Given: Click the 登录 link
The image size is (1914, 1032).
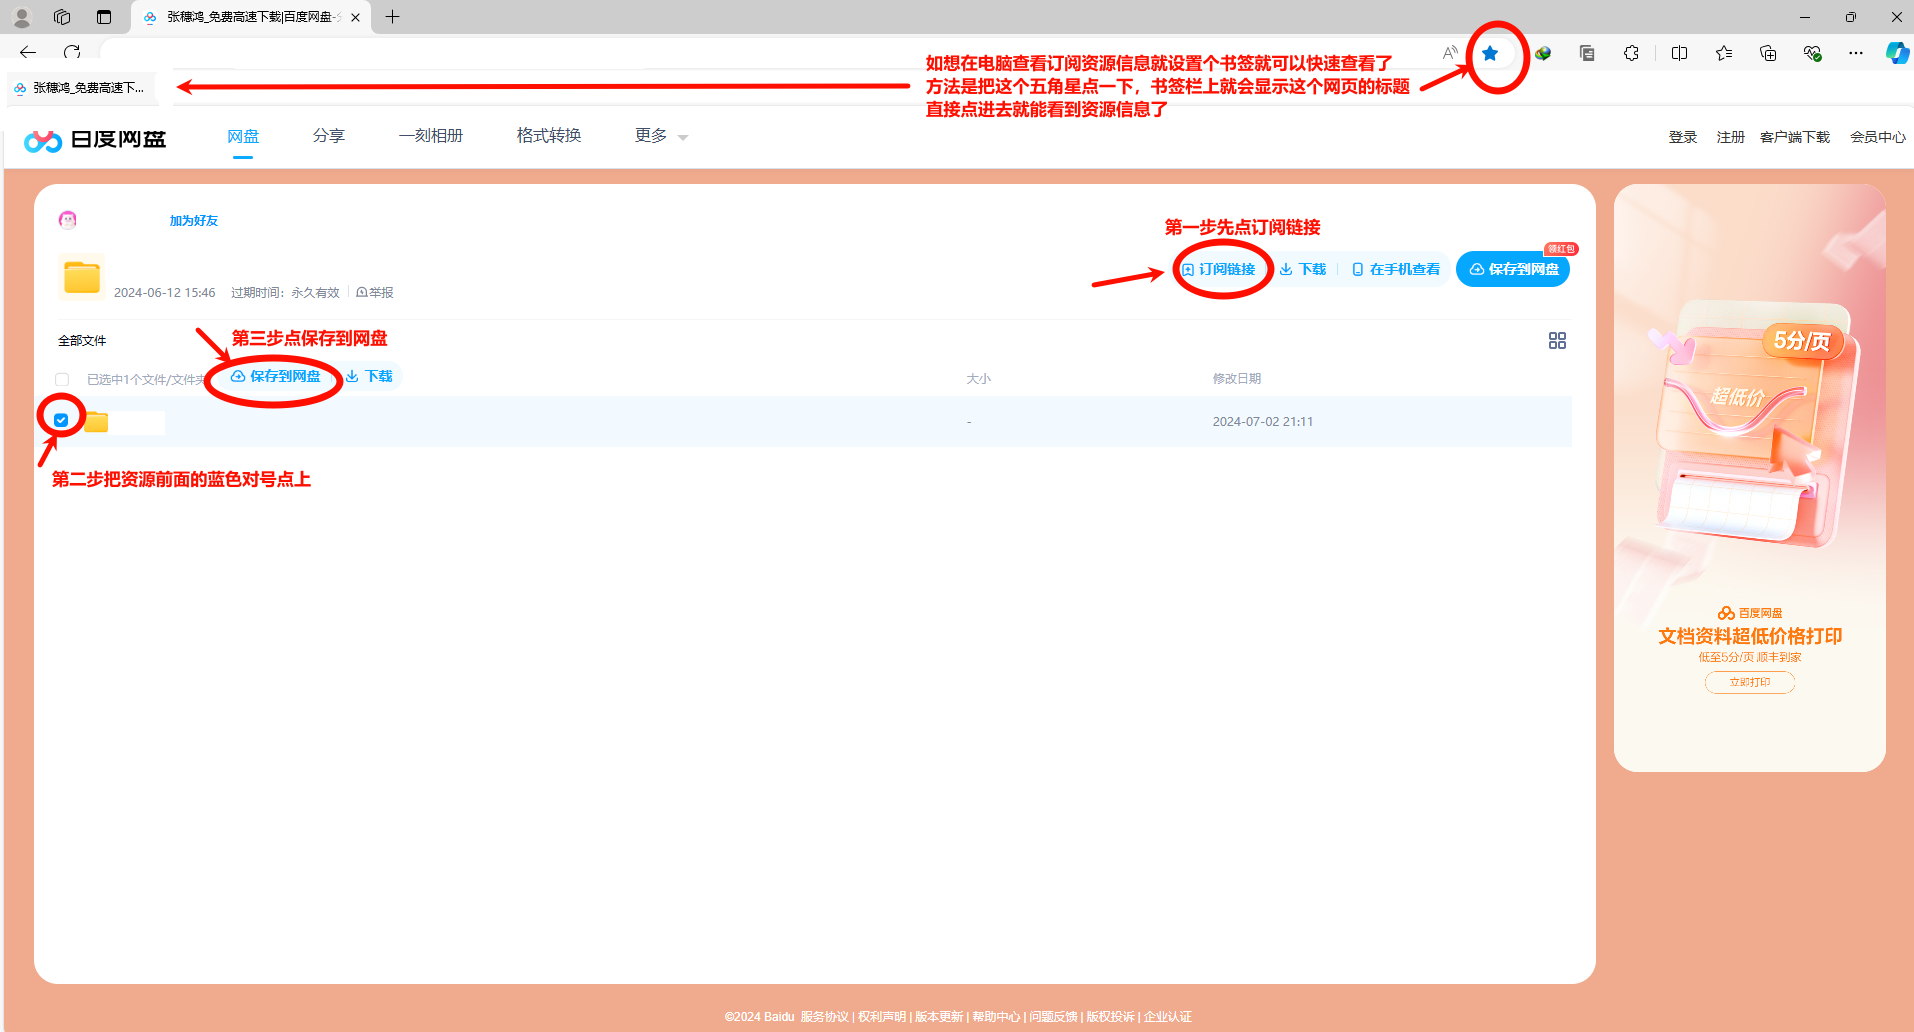Looking at the screenshot, I should (1683, 137).
